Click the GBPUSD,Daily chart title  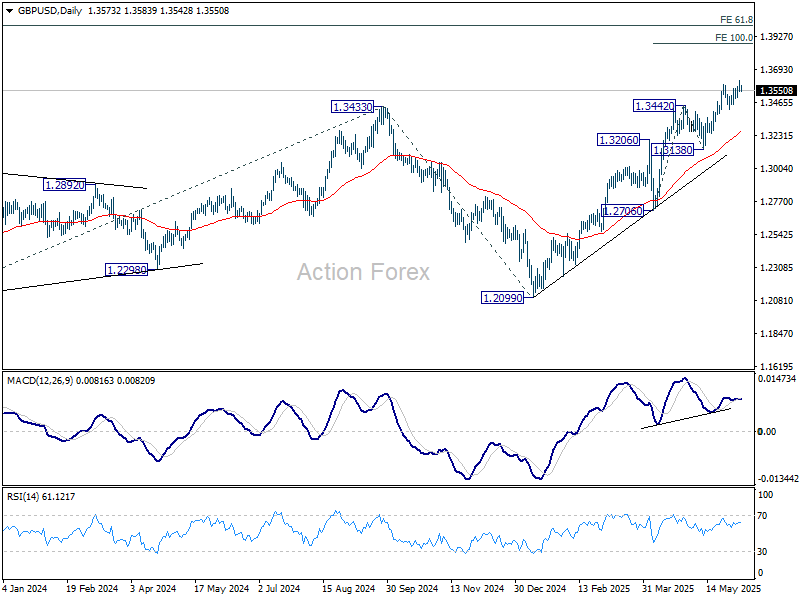[45, 10]
